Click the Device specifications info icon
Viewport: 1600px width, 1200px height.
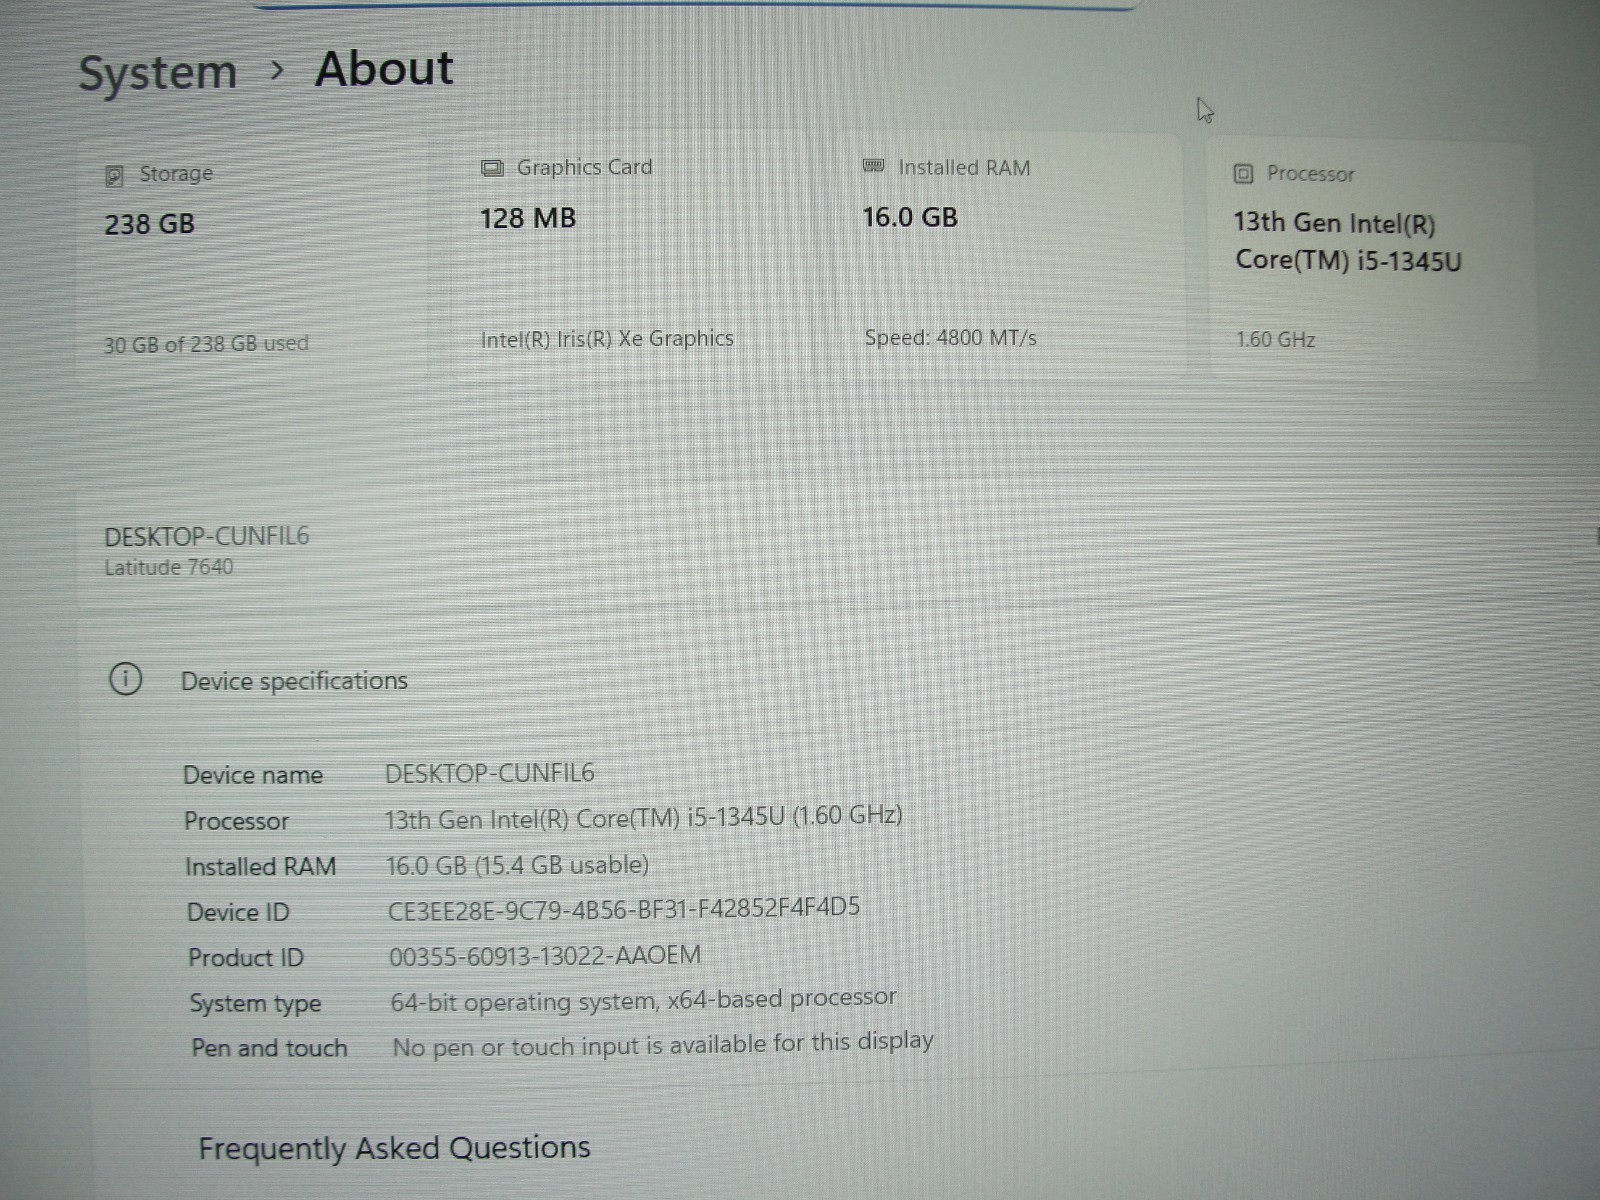click(x=125, y=679)
